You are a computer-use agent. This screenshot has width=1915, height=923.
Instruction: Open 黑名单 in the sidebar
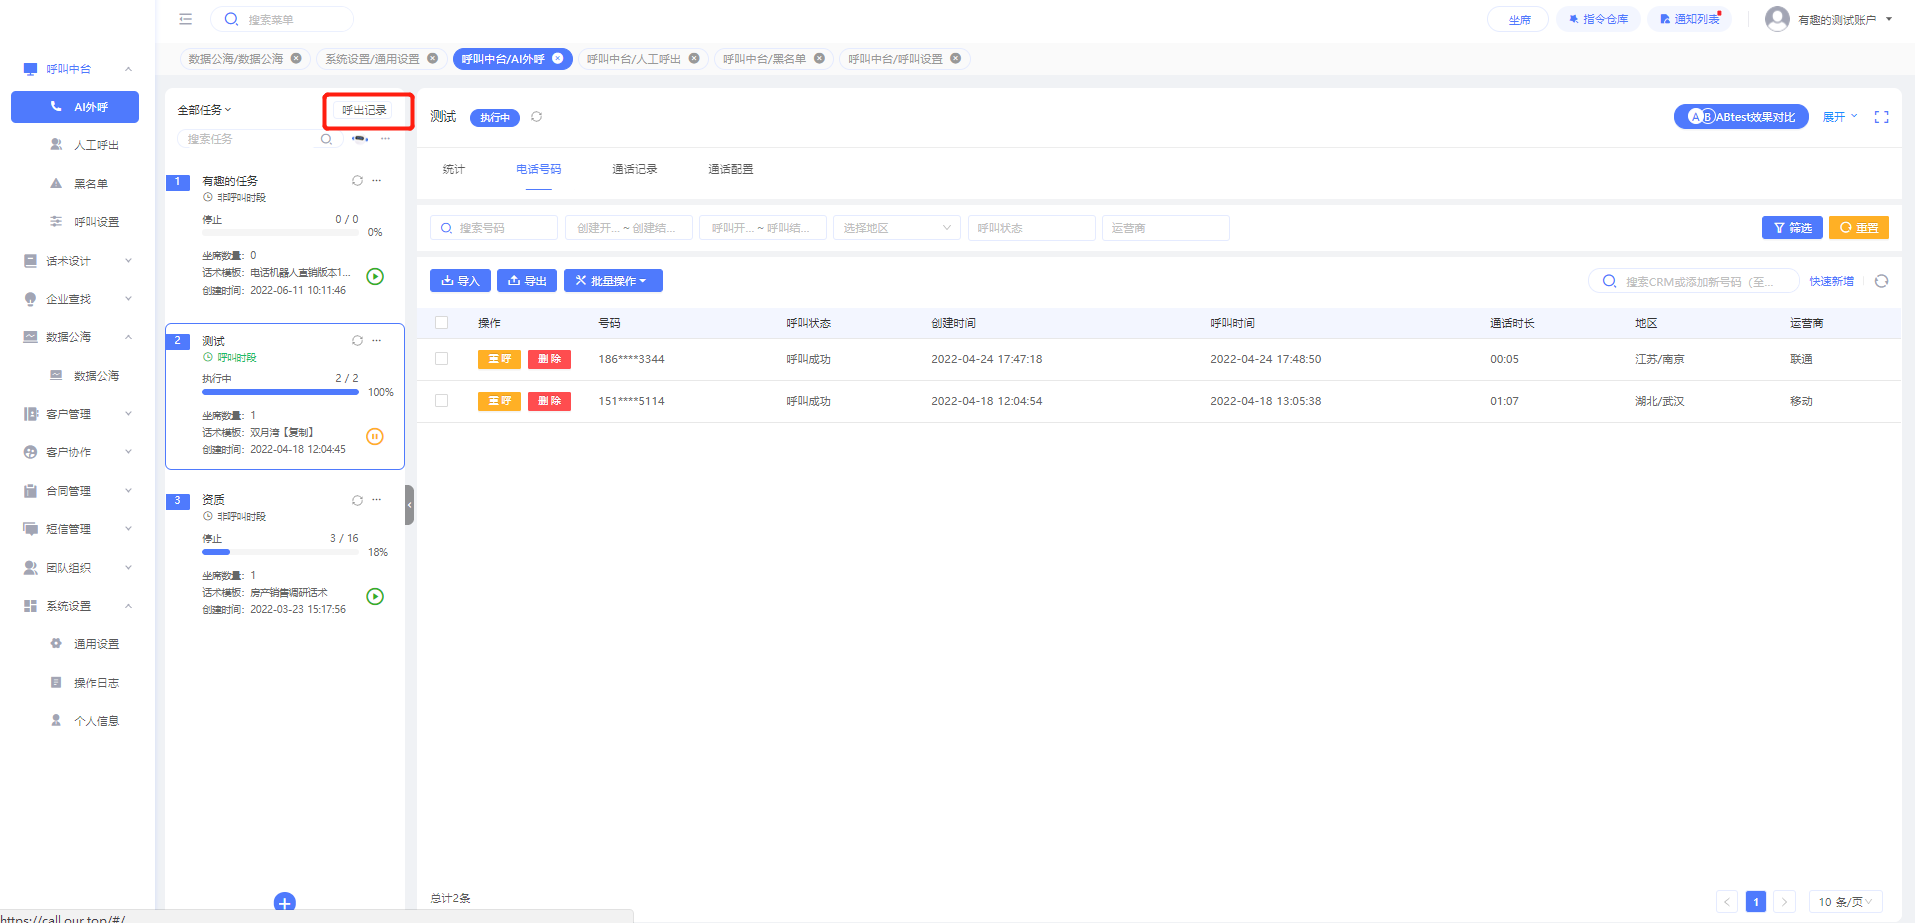coord(91,184)
